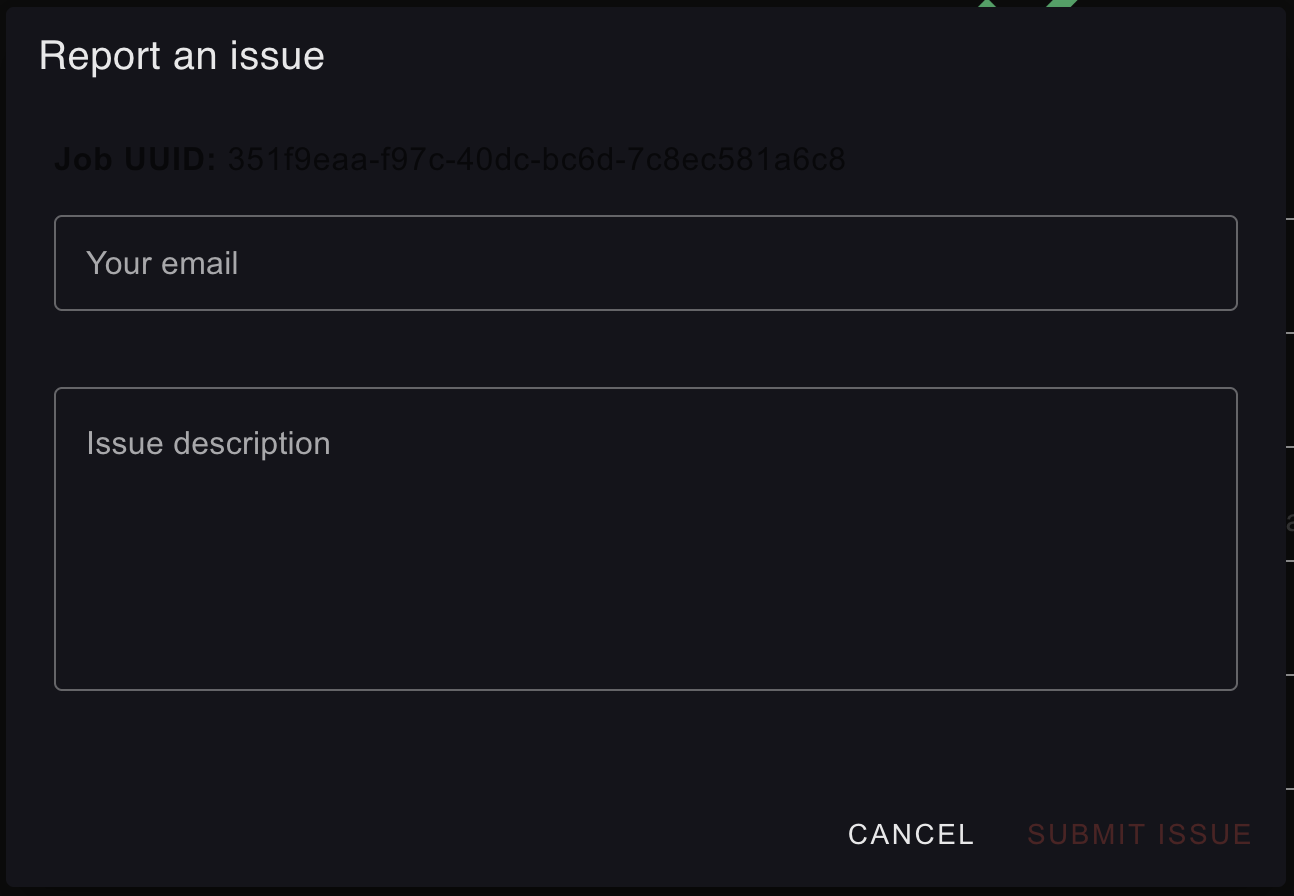Select the Job UUID value text
The height and width of the screenshot is (896, 1294).
point(536,158)
